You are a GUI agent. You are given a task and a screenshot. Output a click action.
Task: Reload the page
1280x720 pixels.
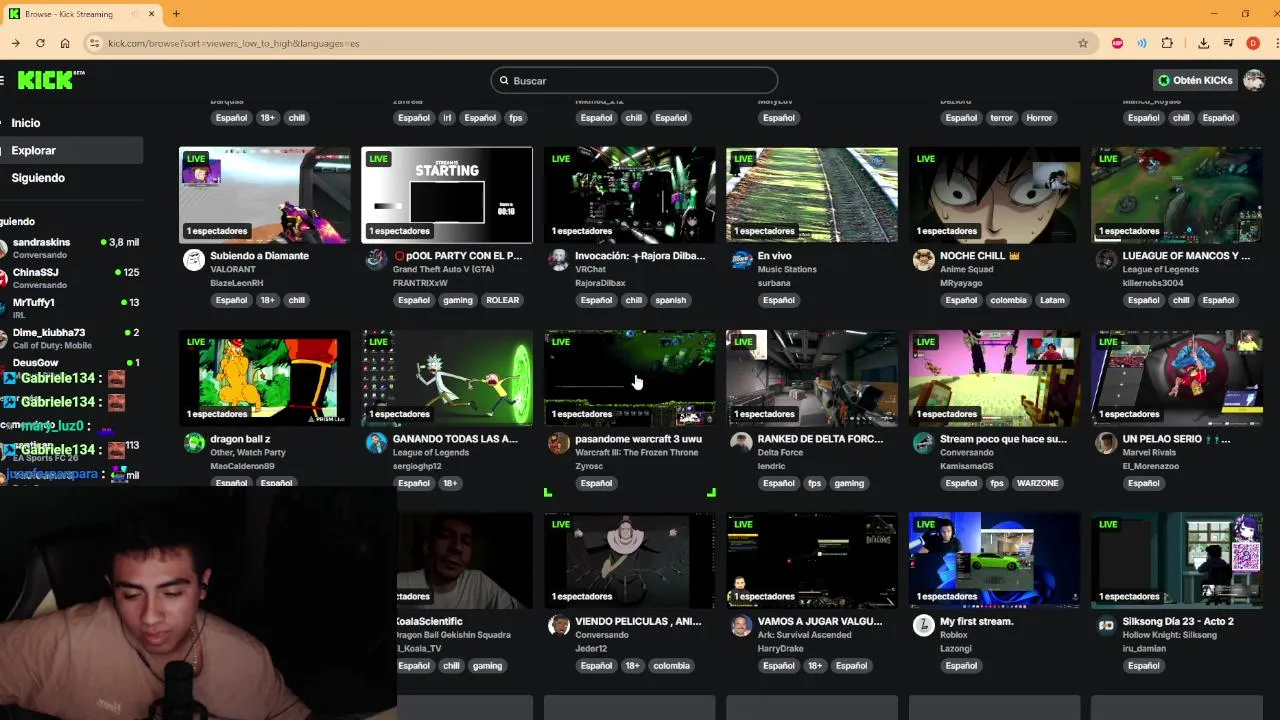[40, 43]
